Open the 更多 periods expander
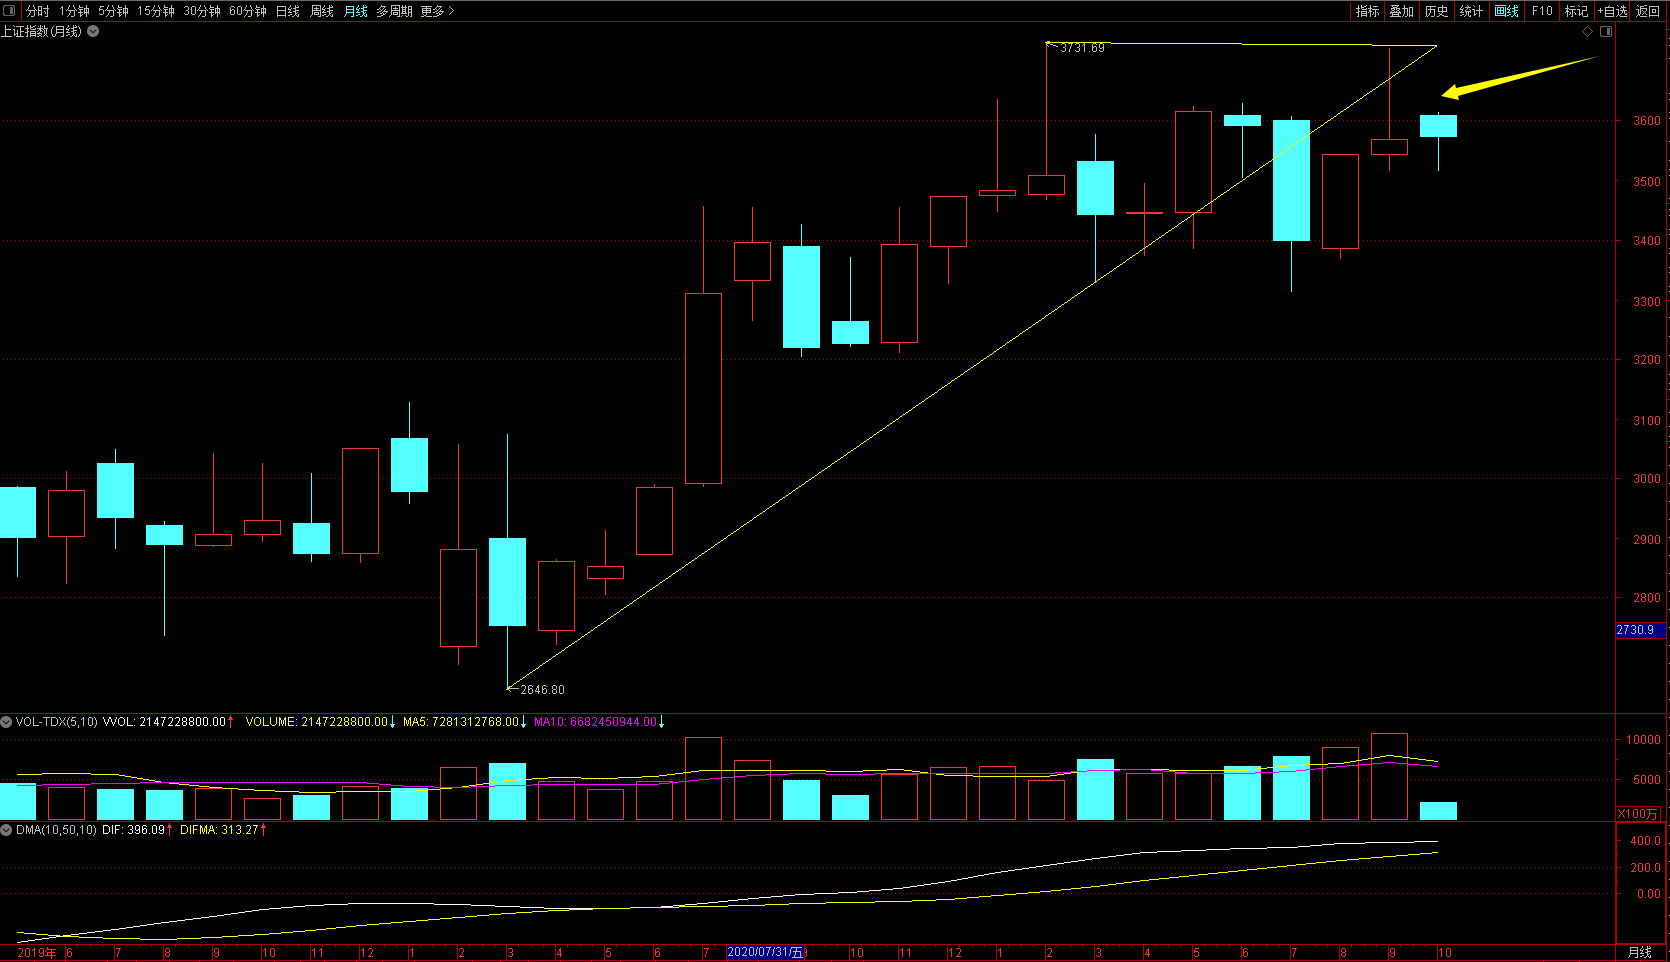Image resolution: width=1670 pixels, height=962 pixels. pos(437,11)
